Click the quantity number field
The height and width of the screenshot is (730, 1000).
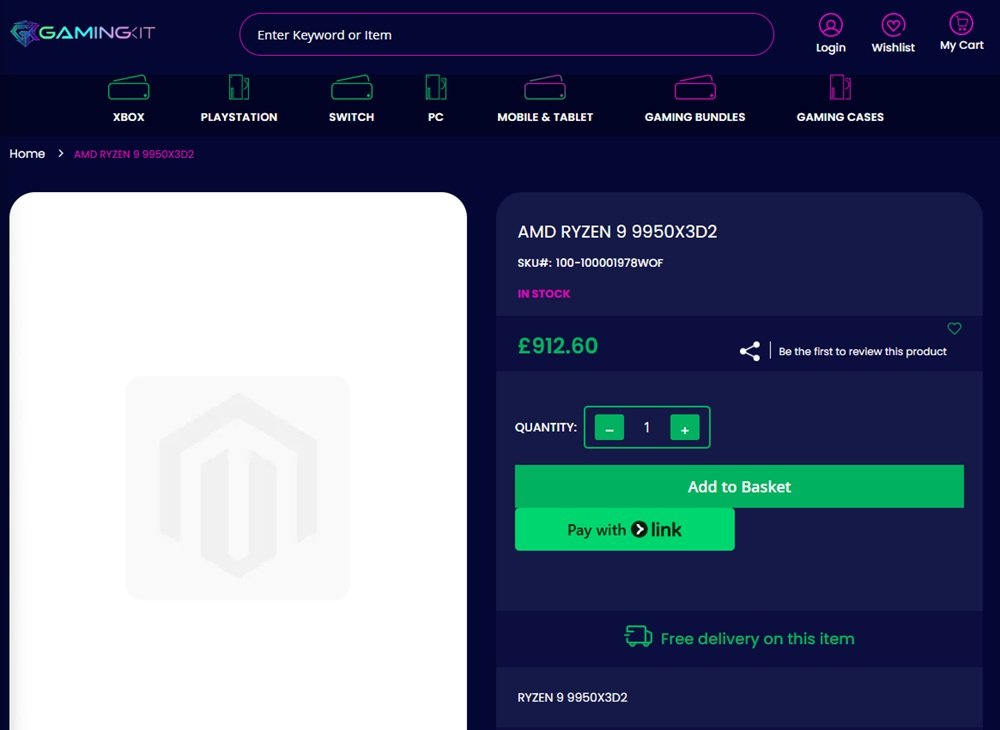[x=647, y=428]
